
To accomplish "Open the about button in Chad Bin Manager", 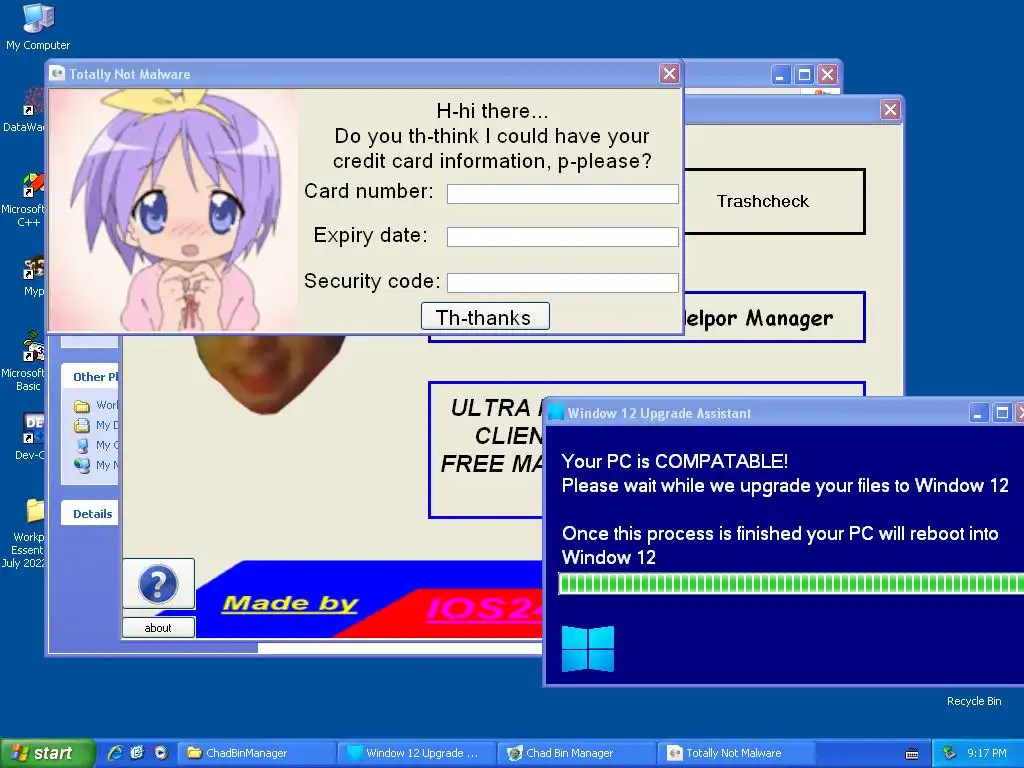I will pos(158,628).
